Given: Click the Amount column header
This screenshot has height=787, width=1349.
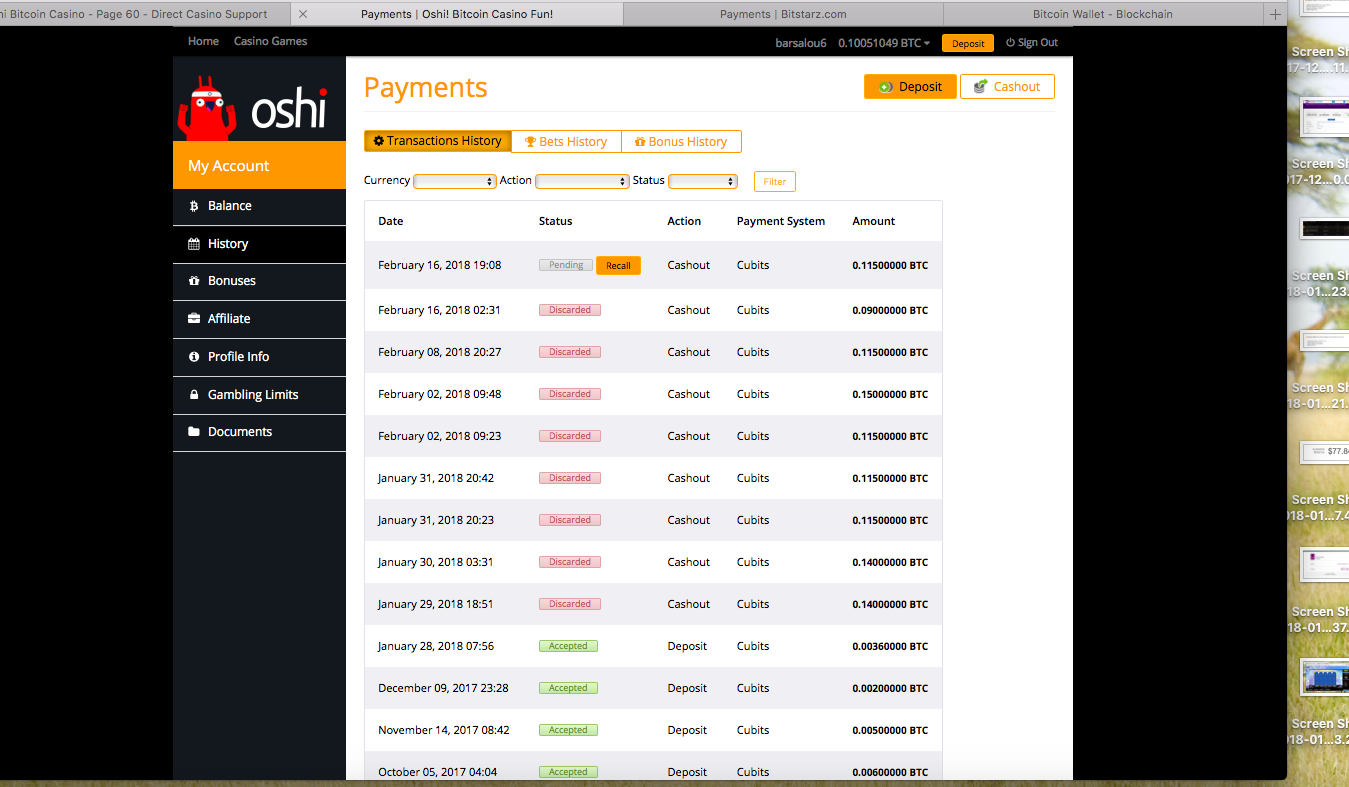Looking at the screenshot, I should tap(874, 221).
